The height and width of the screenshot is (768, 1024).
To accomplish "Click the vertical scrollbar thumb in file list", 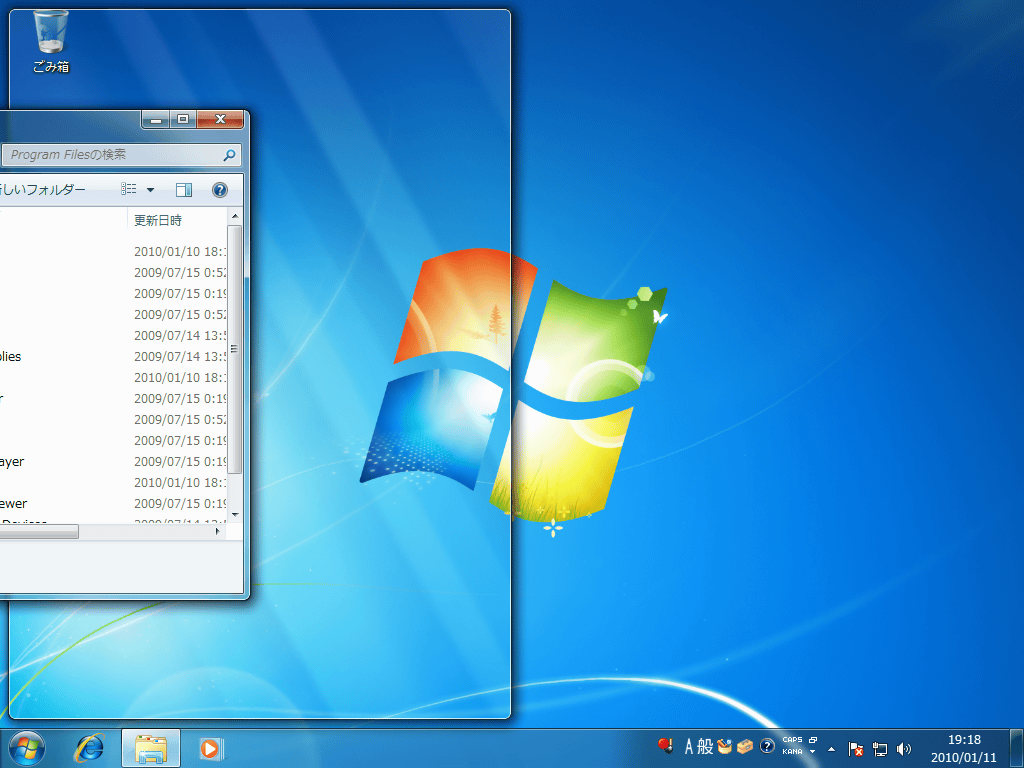I will tap(234, 349).
